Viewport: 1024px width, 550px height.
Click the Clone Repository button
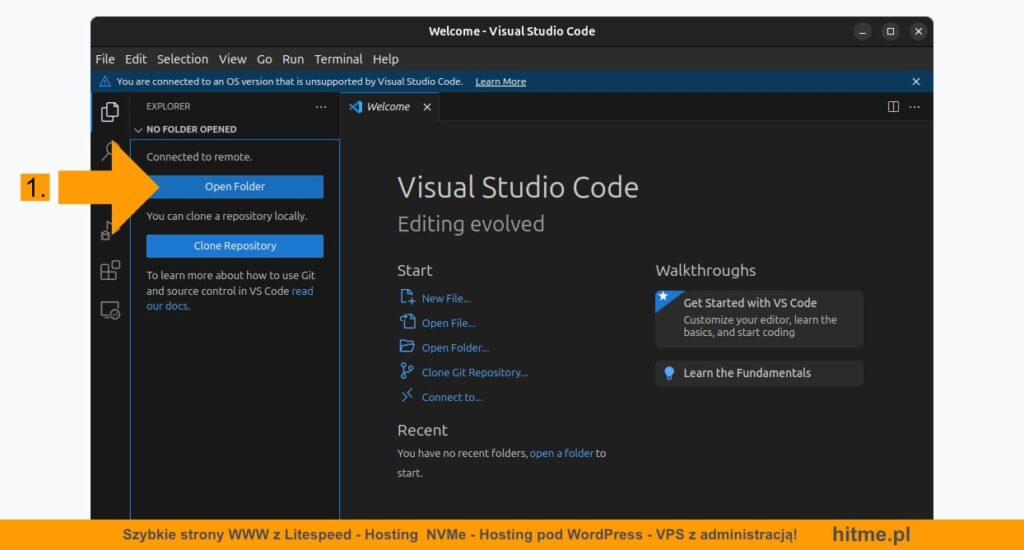click(x=234, y=246)
